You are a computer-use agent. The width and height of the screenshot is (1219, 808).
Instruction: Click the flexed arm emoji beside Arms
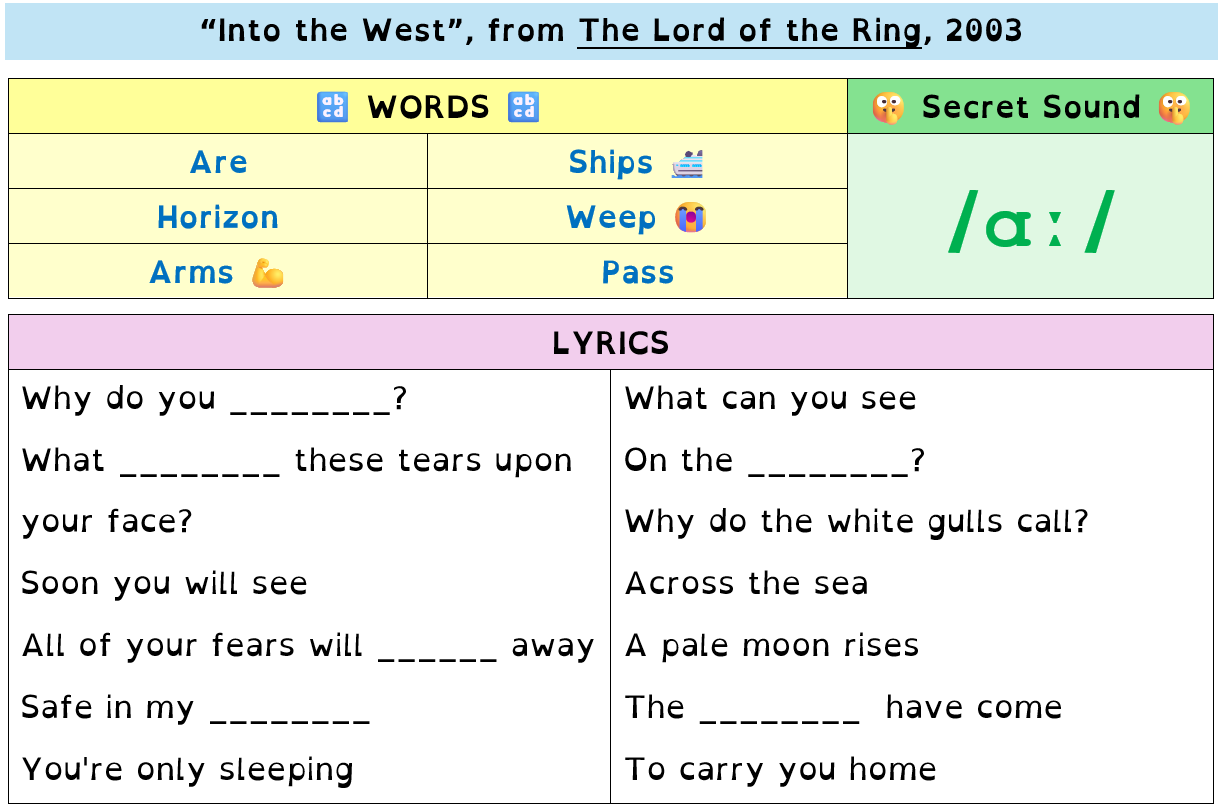coord(267,272)
